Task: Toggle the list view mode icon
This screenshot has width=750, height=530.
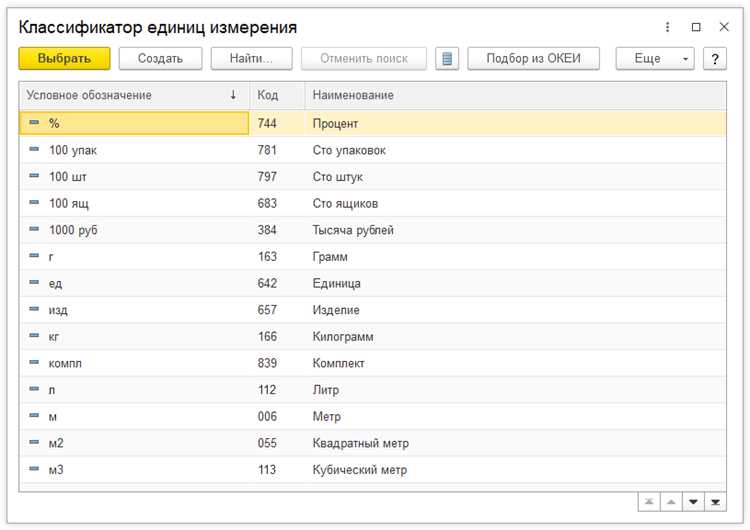Action: 447,58
